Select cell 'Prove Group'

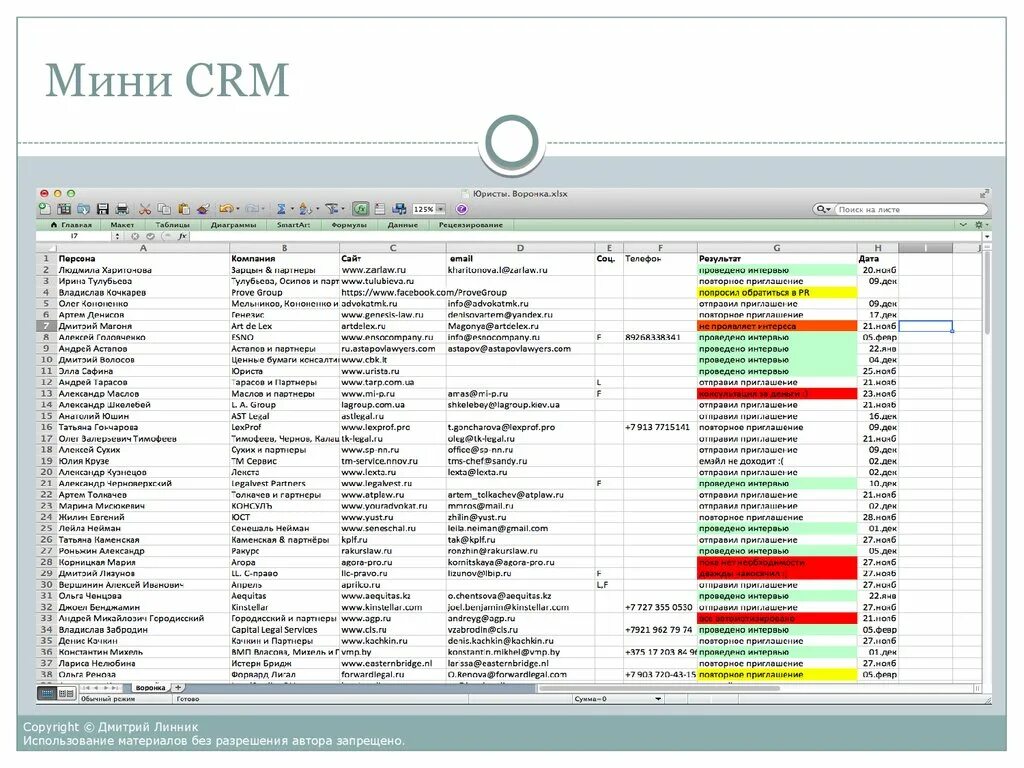(284, 293)
